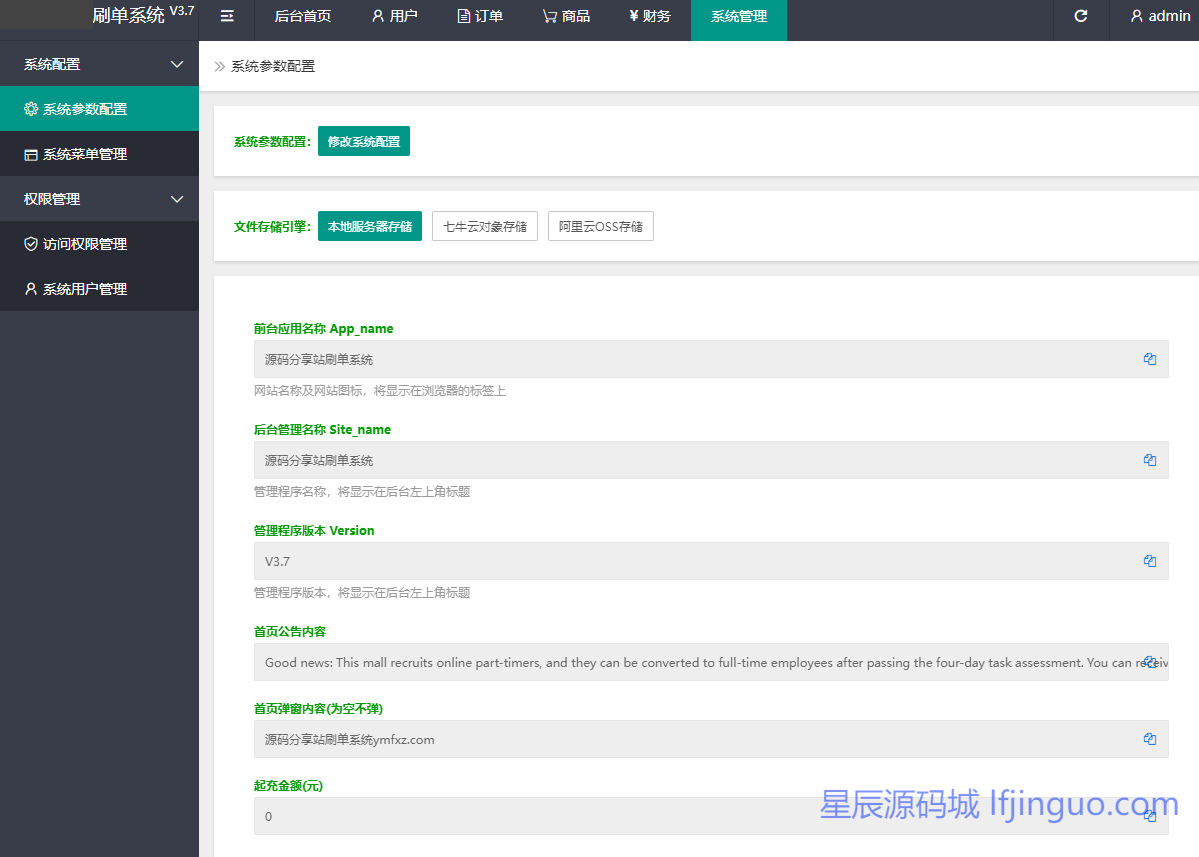Click the refresh icon in top bar
This screenshot has height=857, width=1199.
tap(1081, 16)
